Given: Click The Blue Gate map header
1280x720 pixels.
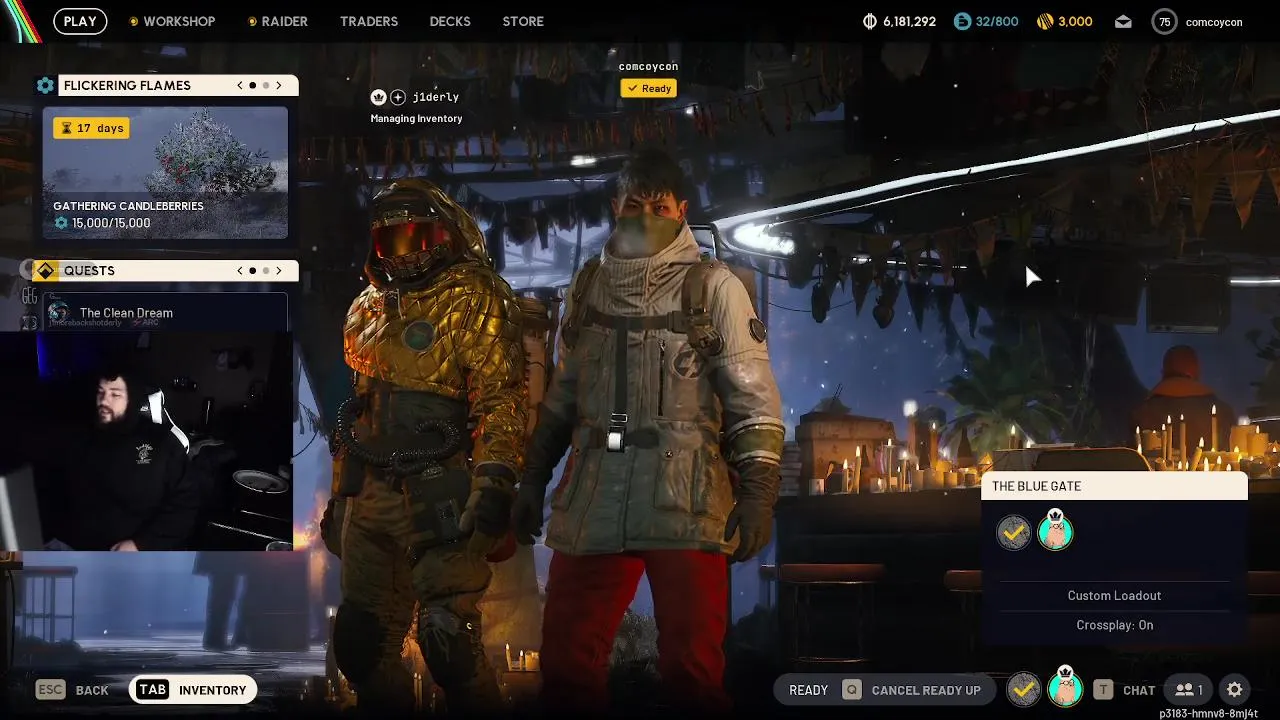Looking at the screenshot, I should click(x=1114, y=486).
